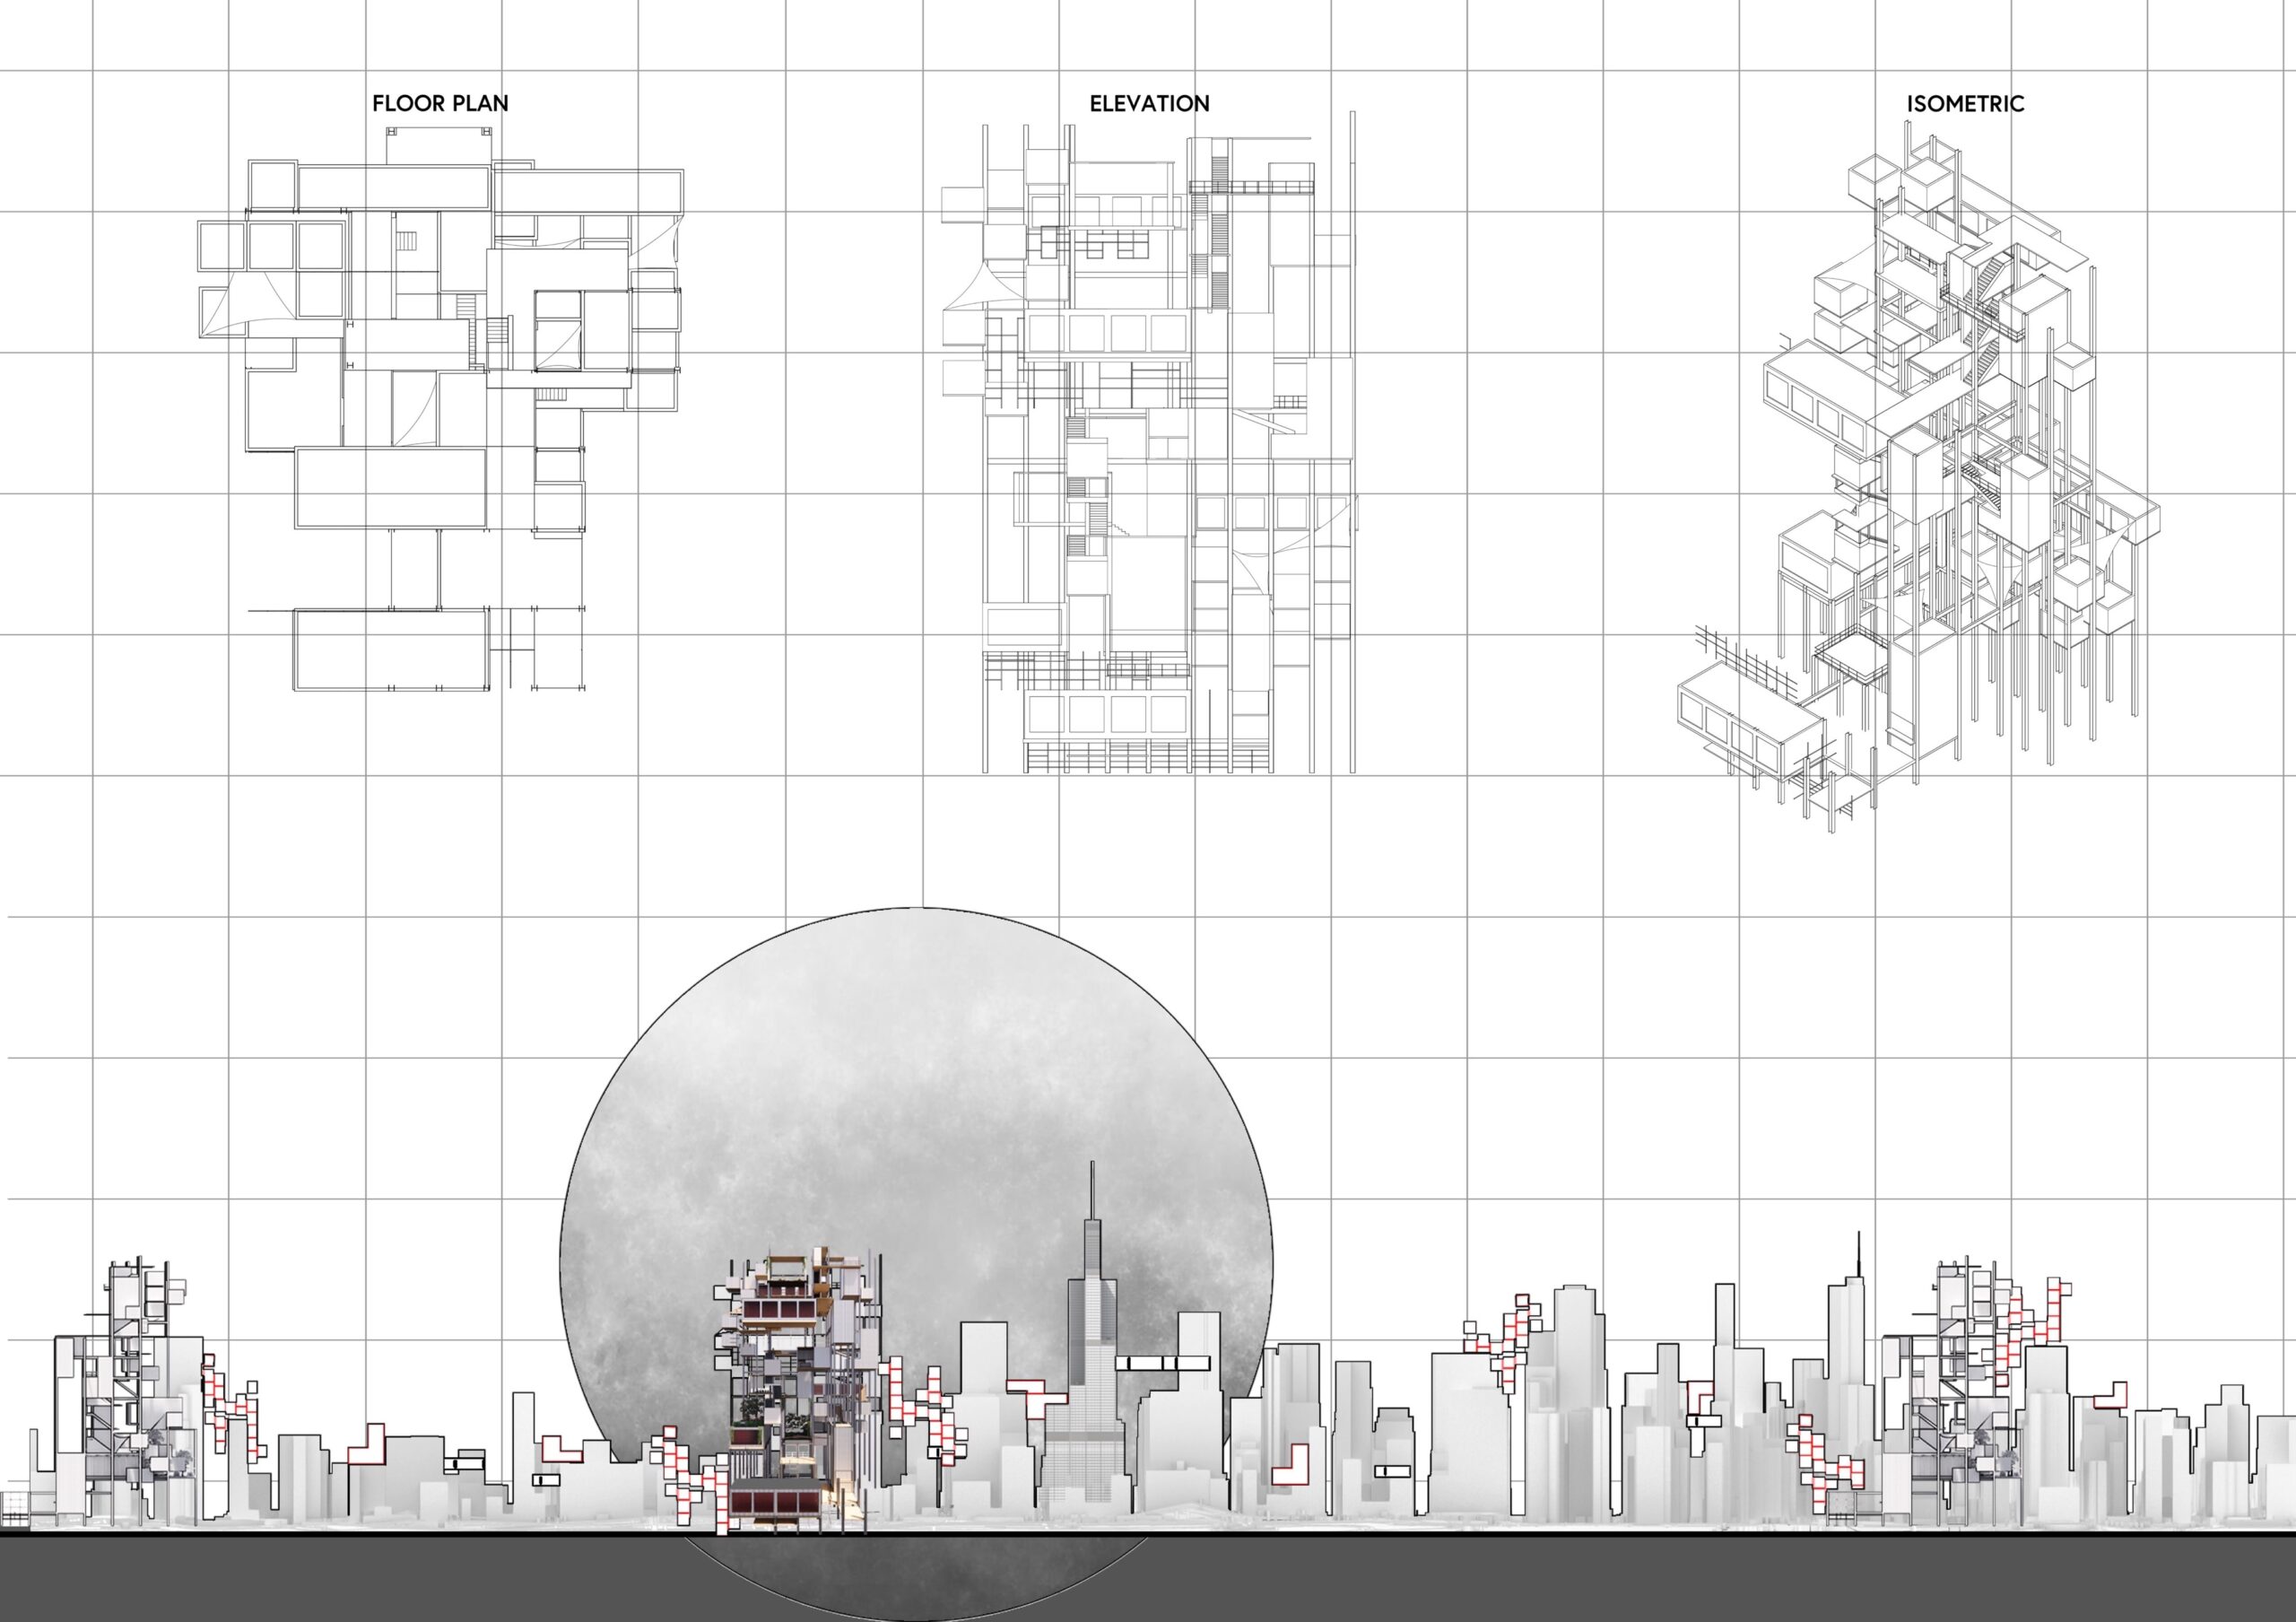Click the FLOOR PLAN heading
Screen dimensions: 2296x1622
pyautogui.click(x=440, y=103)
